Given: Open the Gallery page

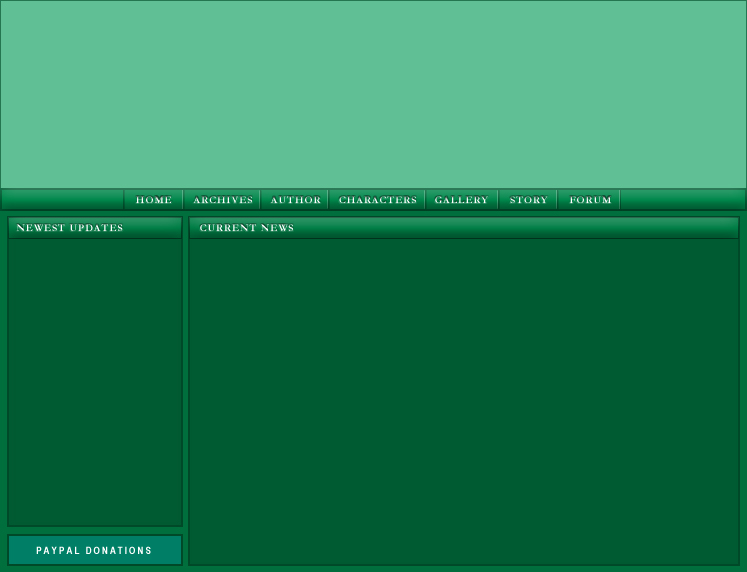Looking at the screenshot, I should tap(462, 200).
